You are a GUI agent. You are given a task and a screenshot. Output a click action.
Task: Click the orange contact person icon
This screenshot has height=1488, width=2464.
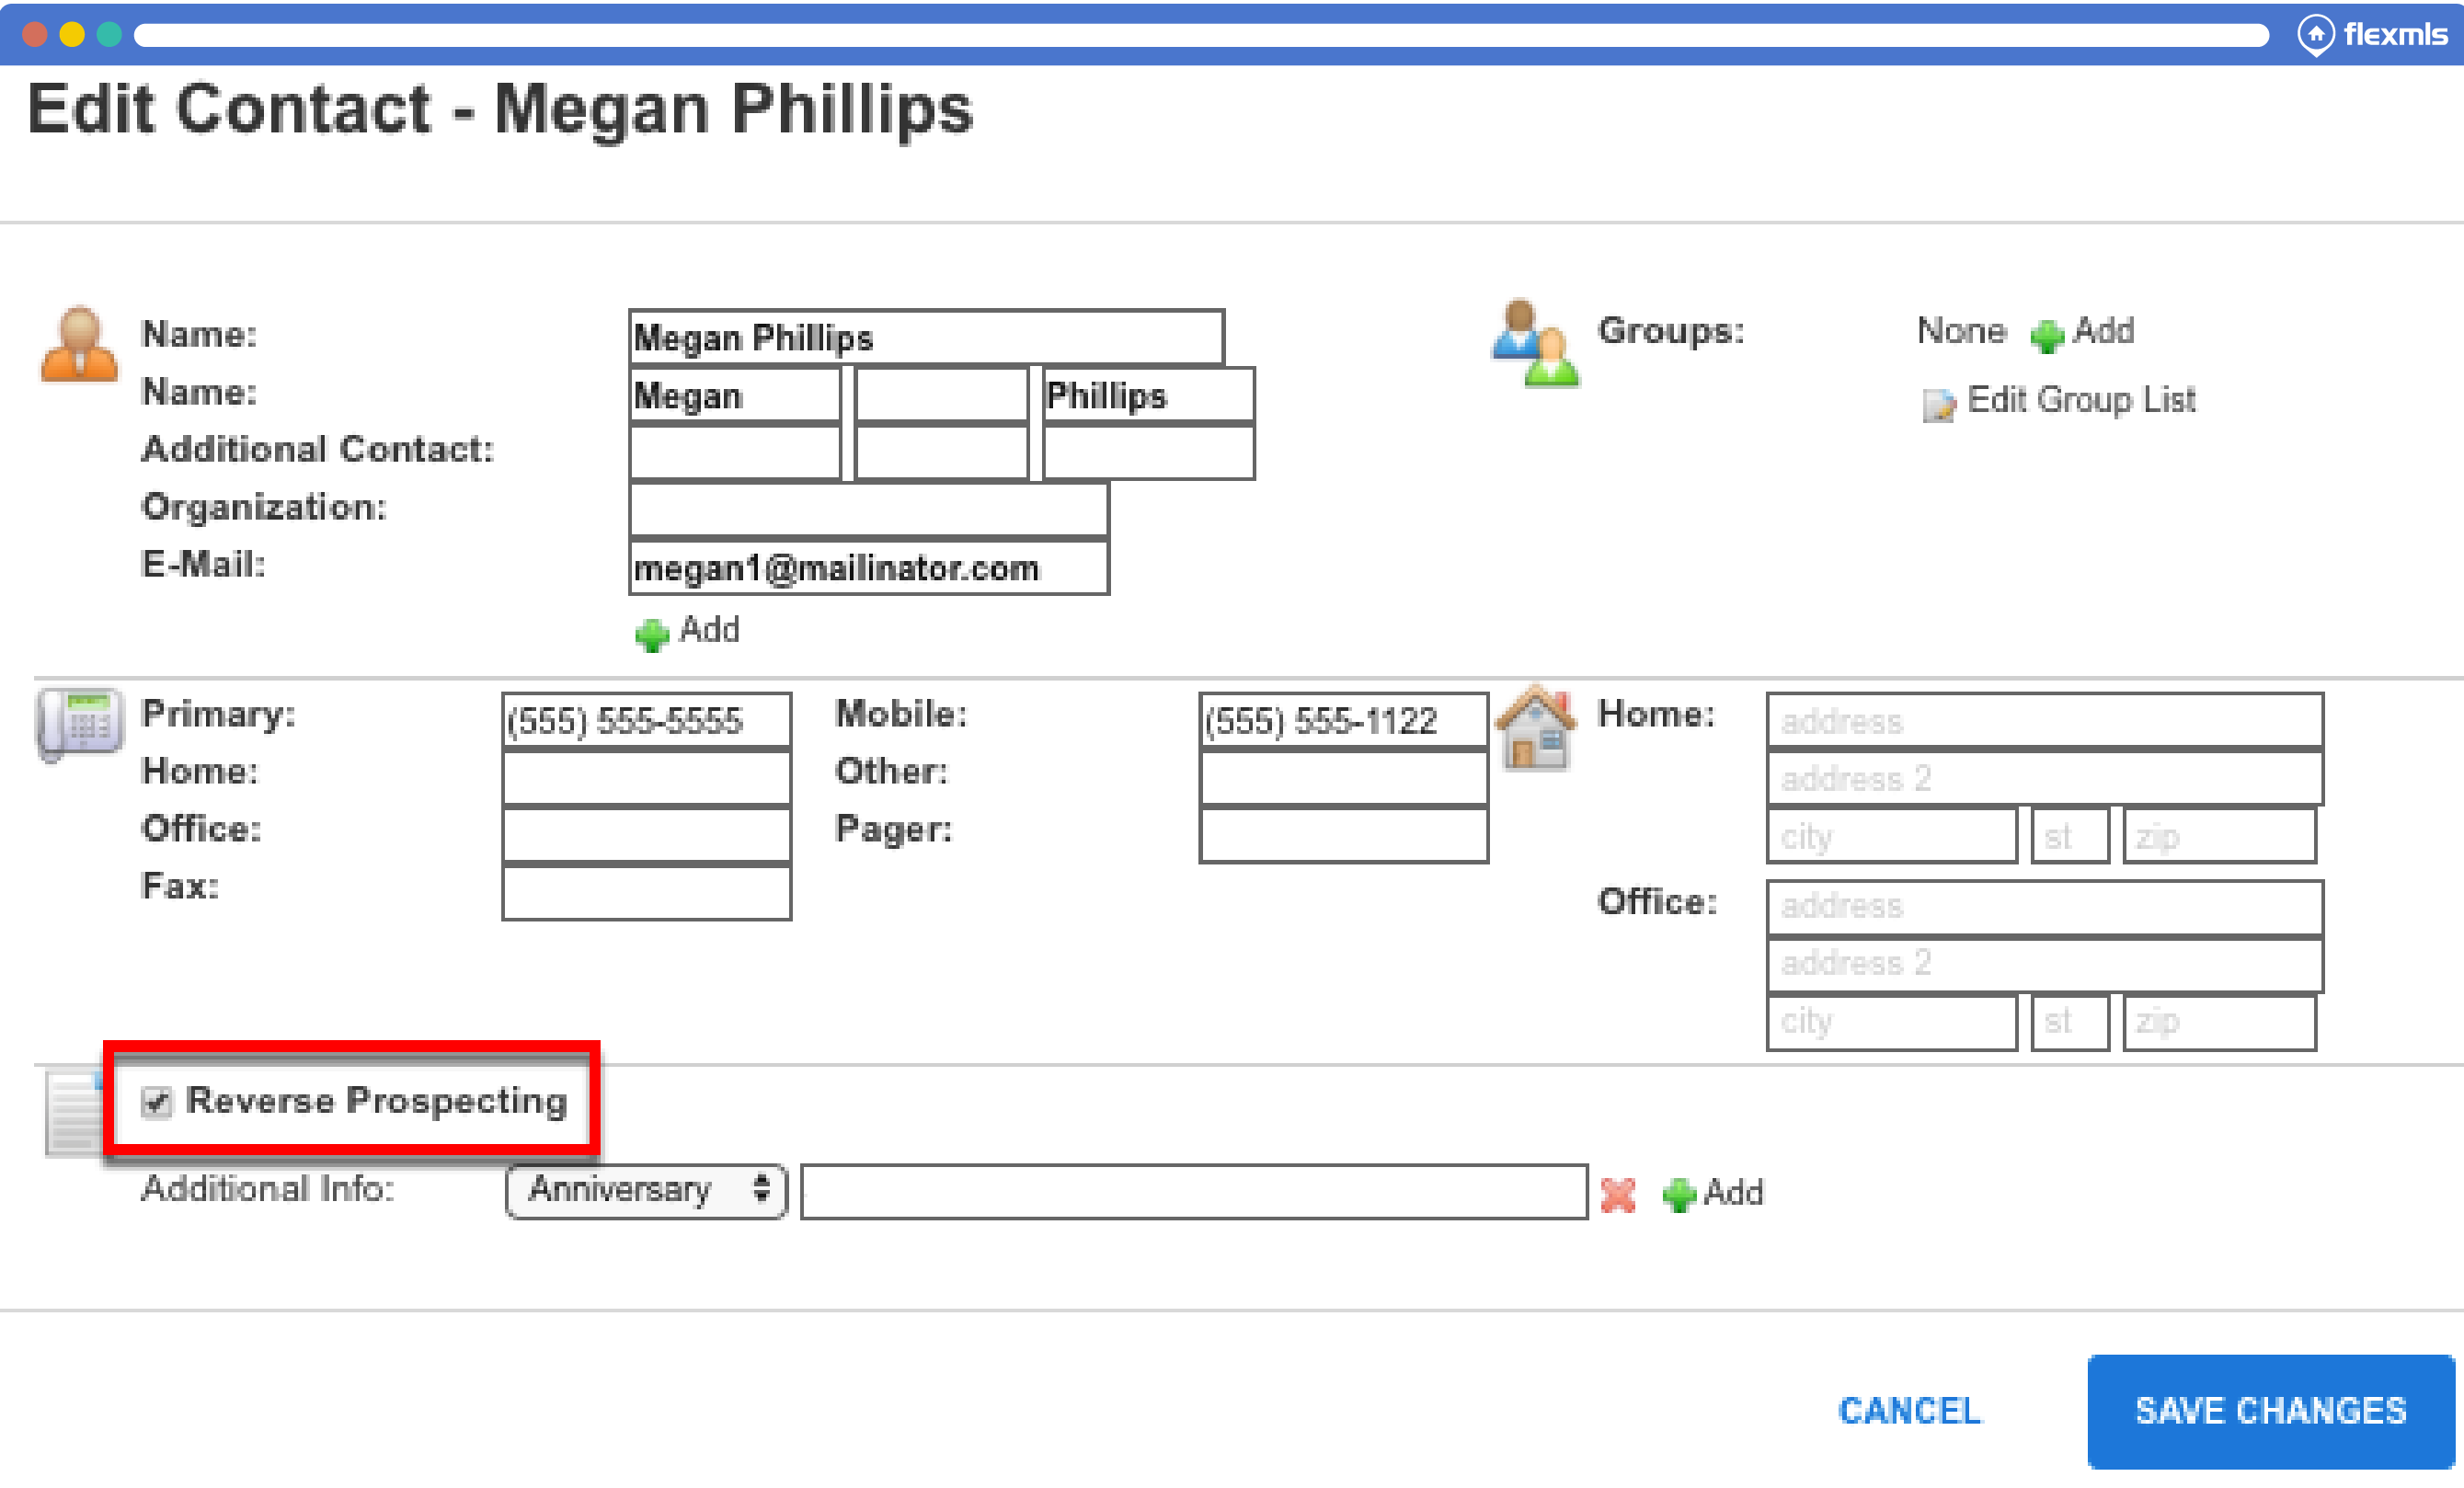(79, 345)
